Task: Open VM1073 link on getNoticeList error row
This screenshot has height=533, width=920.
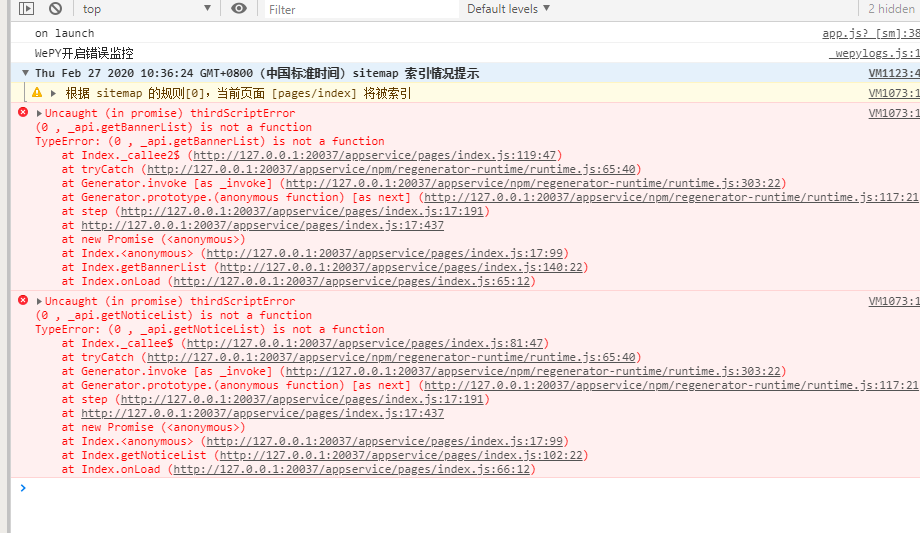Action: [x=894, y=301]
